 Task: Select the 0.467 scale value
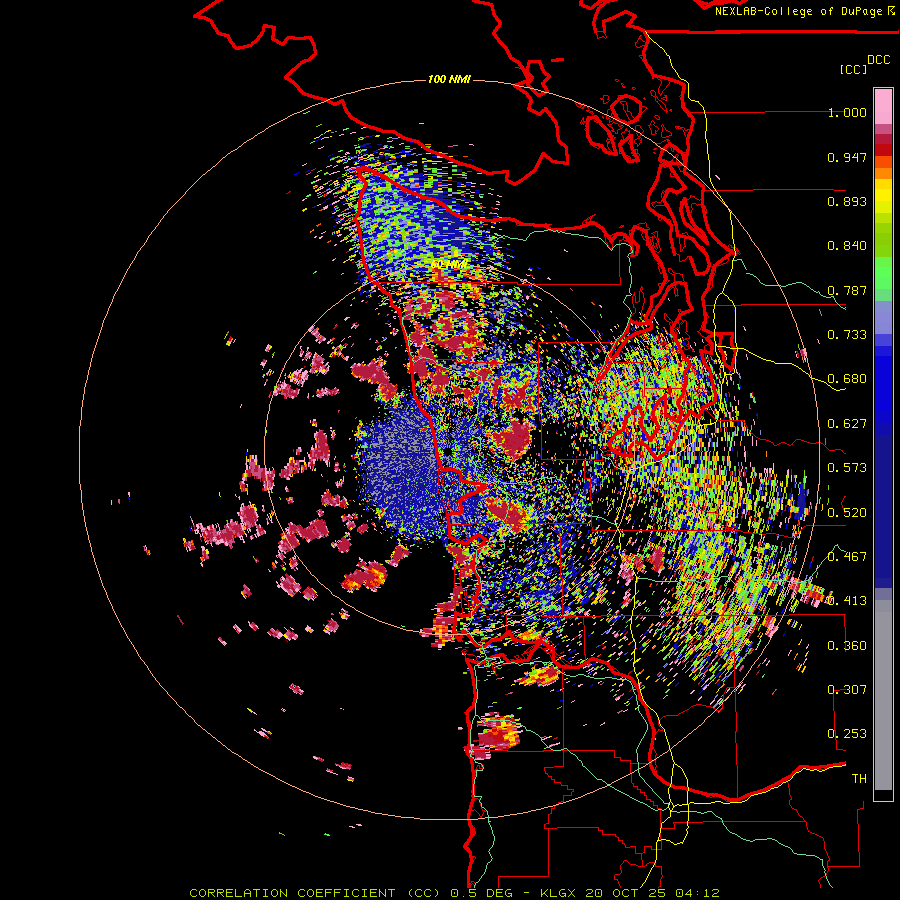coord(847,557)
